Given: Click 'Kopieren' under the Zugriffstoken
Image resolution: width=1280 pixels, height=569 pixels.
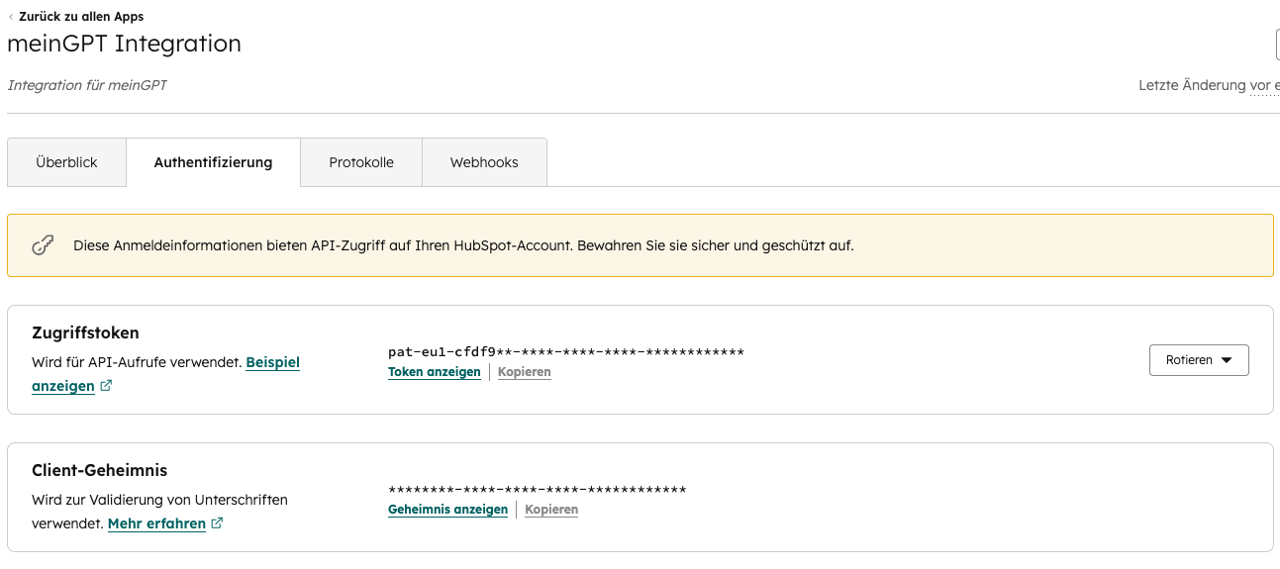Looking at the screenshot, I should [524, 372].
